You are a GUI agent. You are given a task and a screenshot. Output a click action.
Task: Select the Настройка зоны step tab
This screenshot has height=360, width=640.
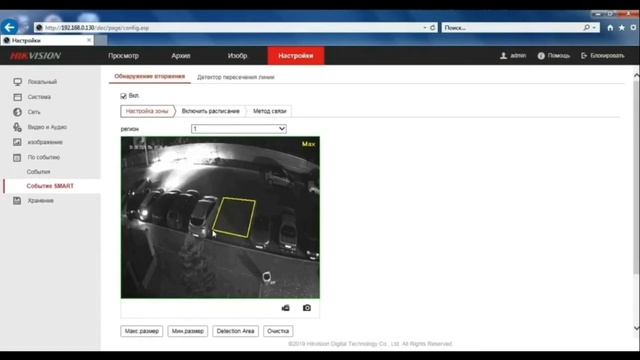(147, 111)
